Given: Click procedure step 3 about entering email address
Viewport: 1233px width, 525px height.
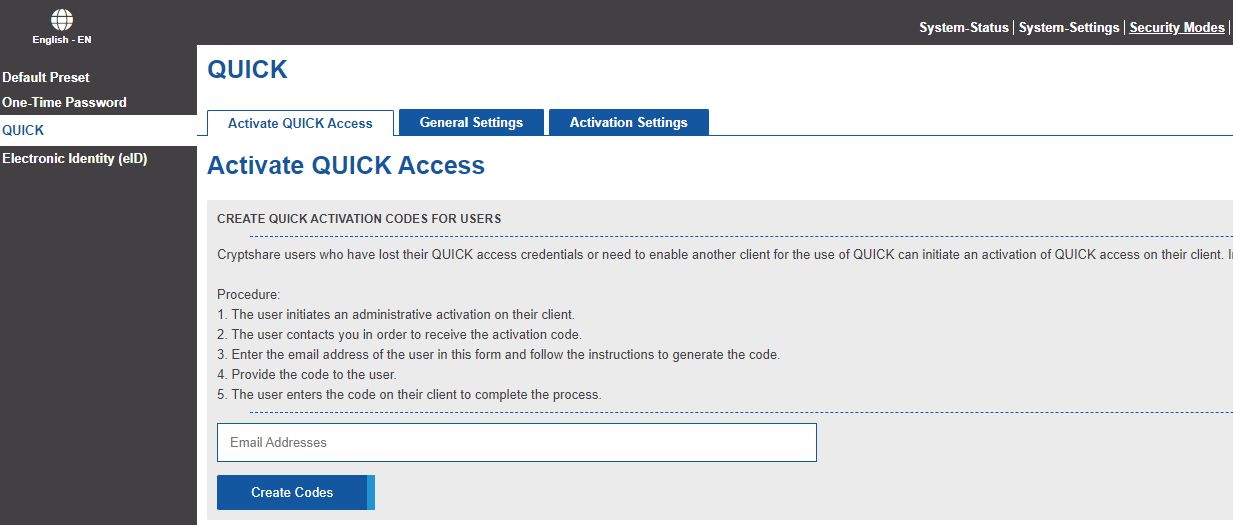Looking at the screenshot, I should 498,354.
